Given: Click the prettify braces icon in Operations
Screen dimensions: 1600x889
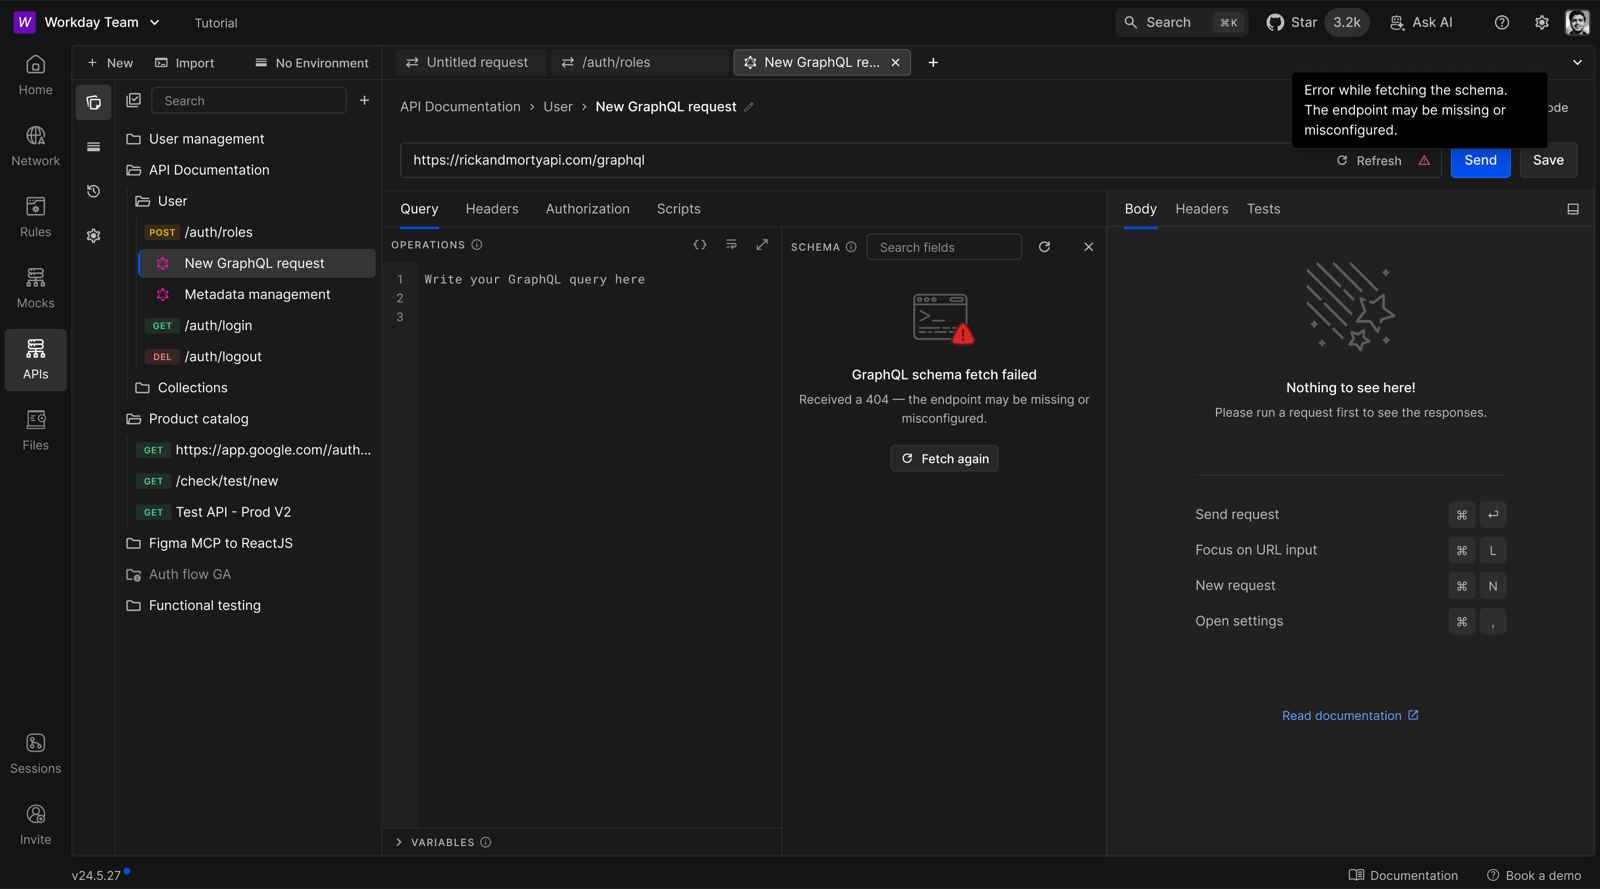Looking at the screenshot, I should [700, 245].
